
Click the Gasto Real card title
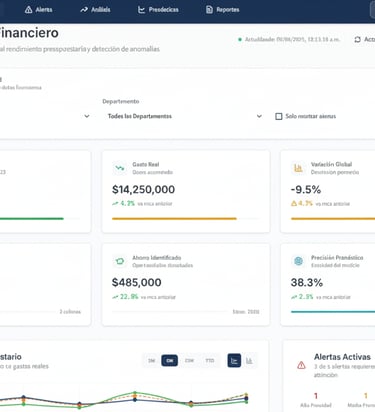coord(146,164)
